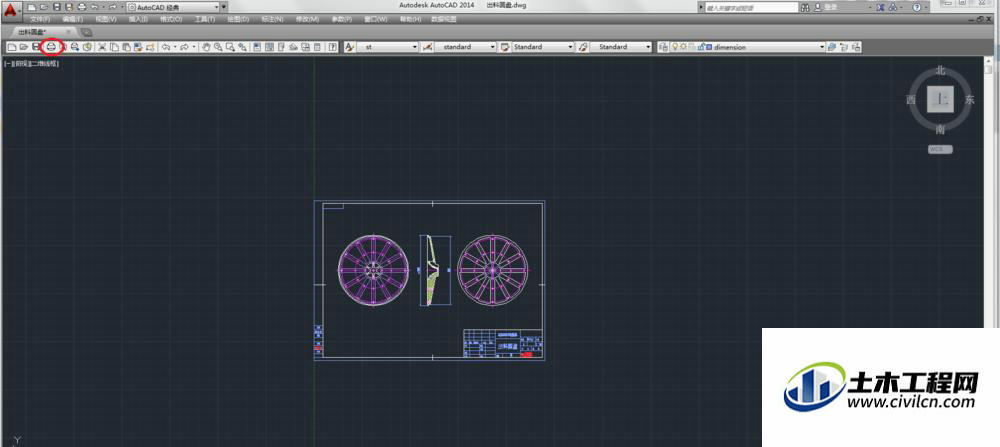Viewport: 1000px width, 447px height.
Task: Click the Help question-mark icon on Standard toolbar
Action: click(333, 47)
